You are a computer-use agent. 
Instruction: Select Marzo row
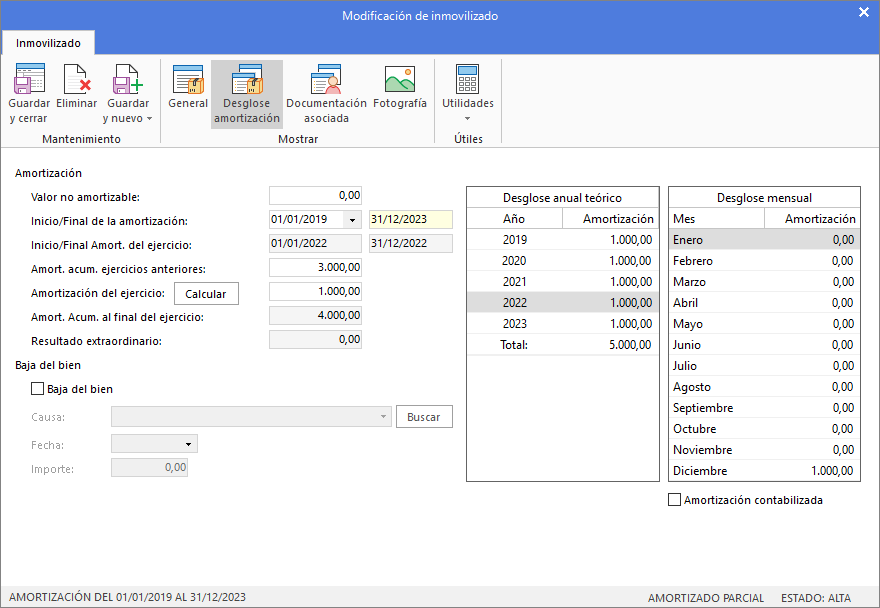(764, 282)
